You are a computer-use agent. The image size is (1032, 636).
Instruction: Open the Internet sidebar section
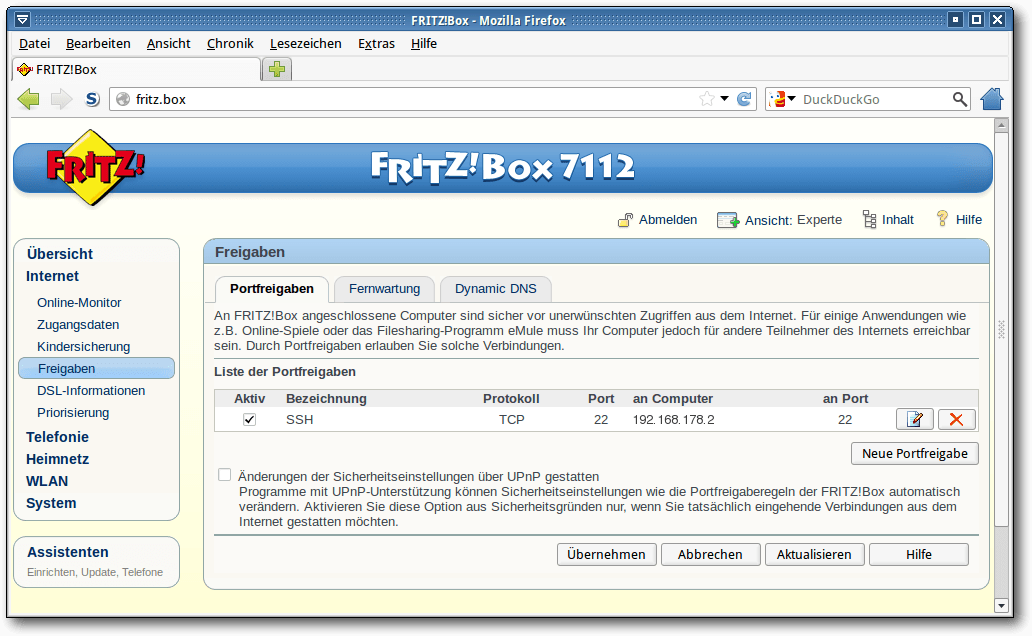coord(53,277)
